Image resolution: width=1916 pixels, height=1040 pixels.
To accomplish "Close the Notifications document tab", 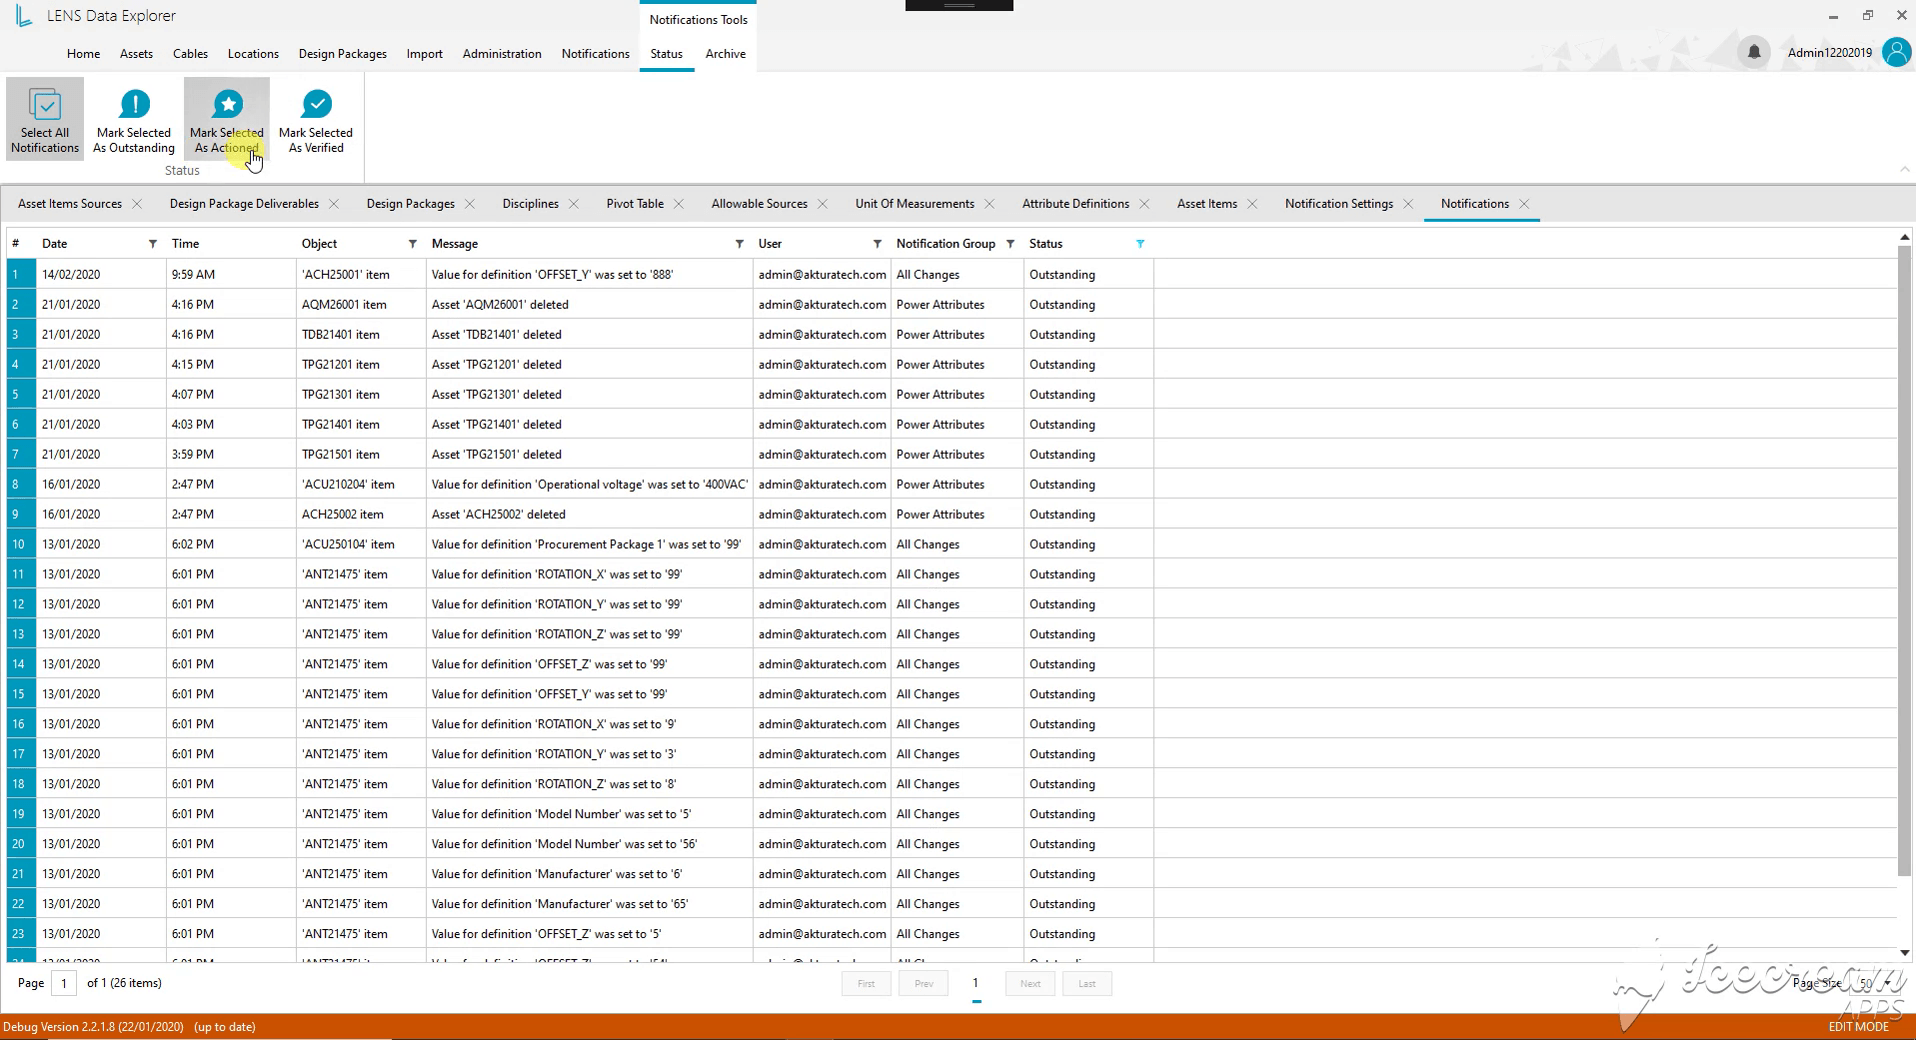I will click(1524, 204).
